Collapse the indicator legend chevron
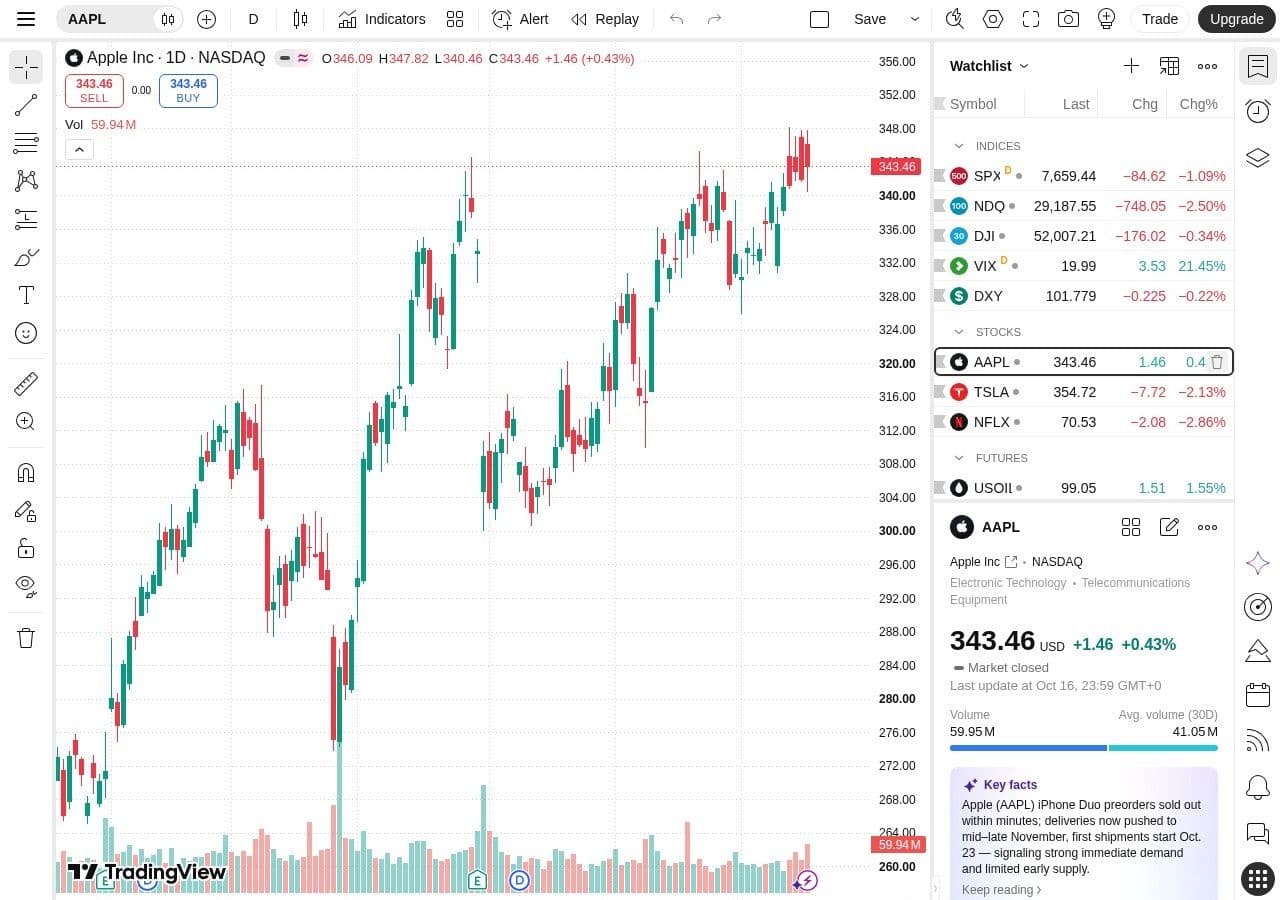Viewport: 1280px width, 900px height. click(x=79, y=150)
